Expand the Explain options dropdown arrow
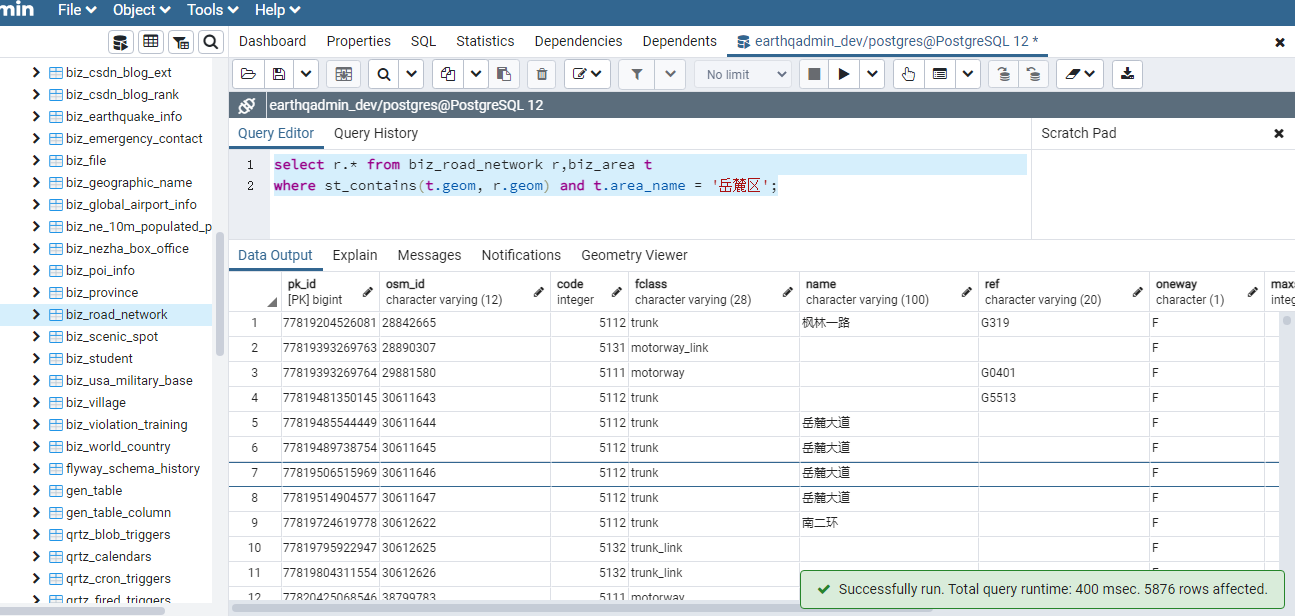 [x=967, y=74]
